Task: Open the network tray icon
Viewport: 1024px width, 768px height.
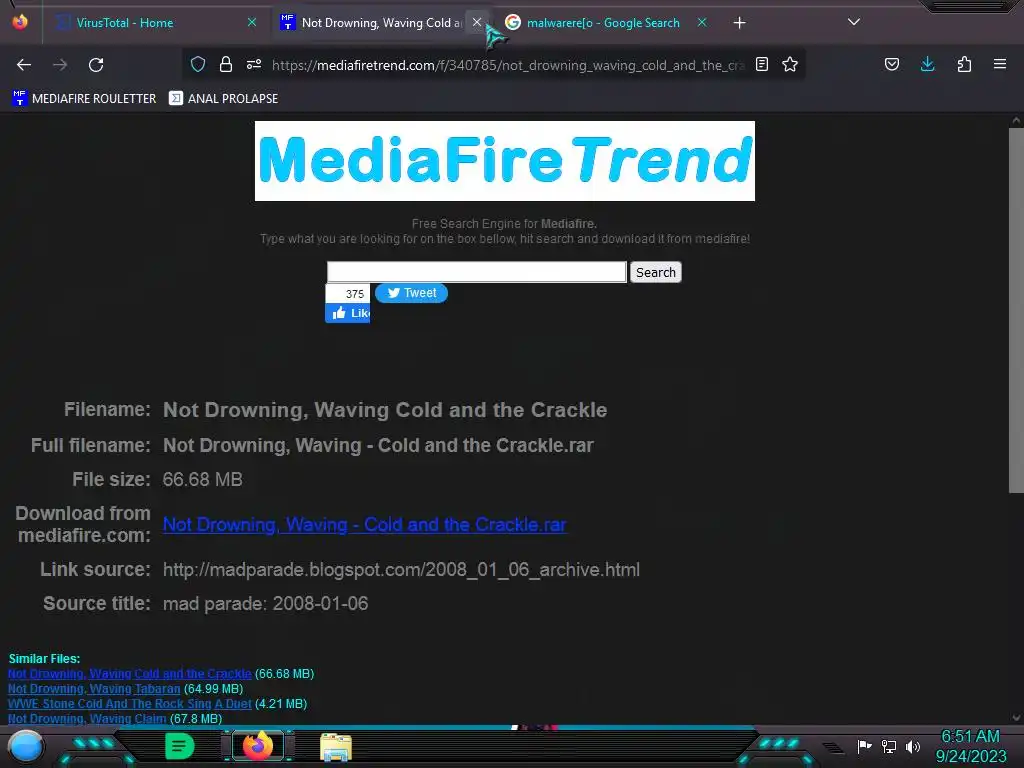Action: tap(889, 746)
